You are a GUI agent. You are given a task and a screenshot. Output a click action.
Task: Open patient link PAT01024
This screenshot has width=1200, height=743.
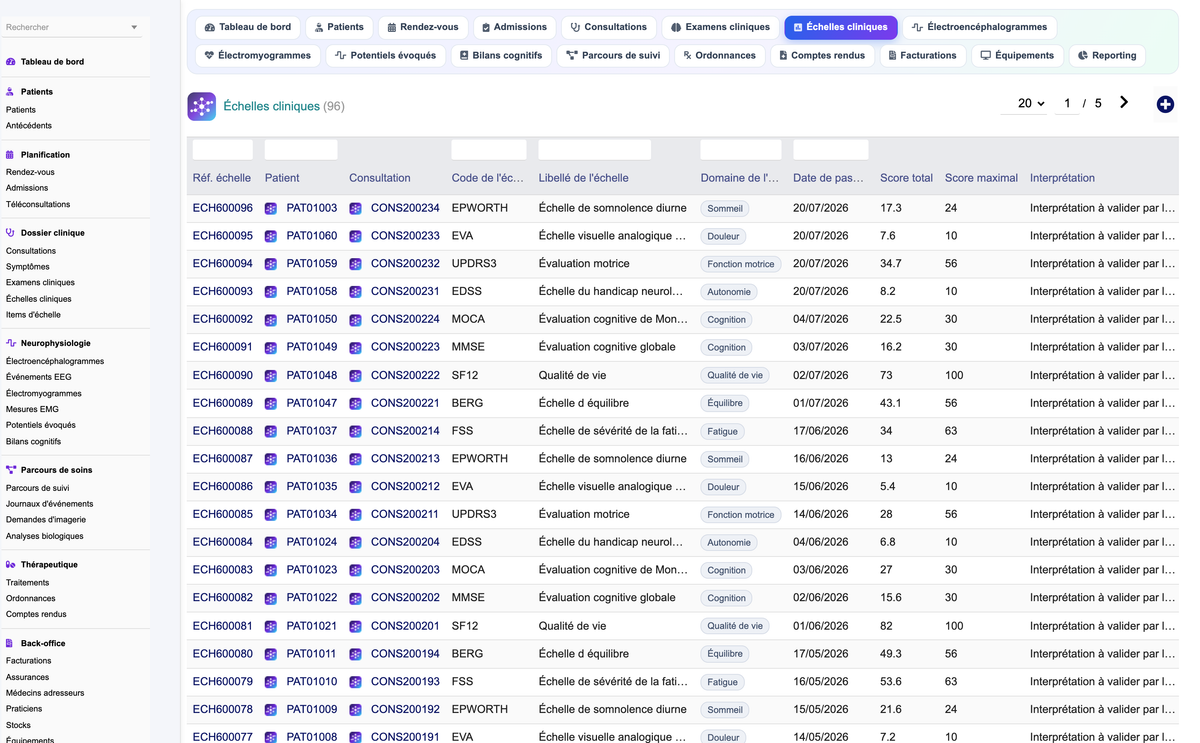tap(312, 542)
